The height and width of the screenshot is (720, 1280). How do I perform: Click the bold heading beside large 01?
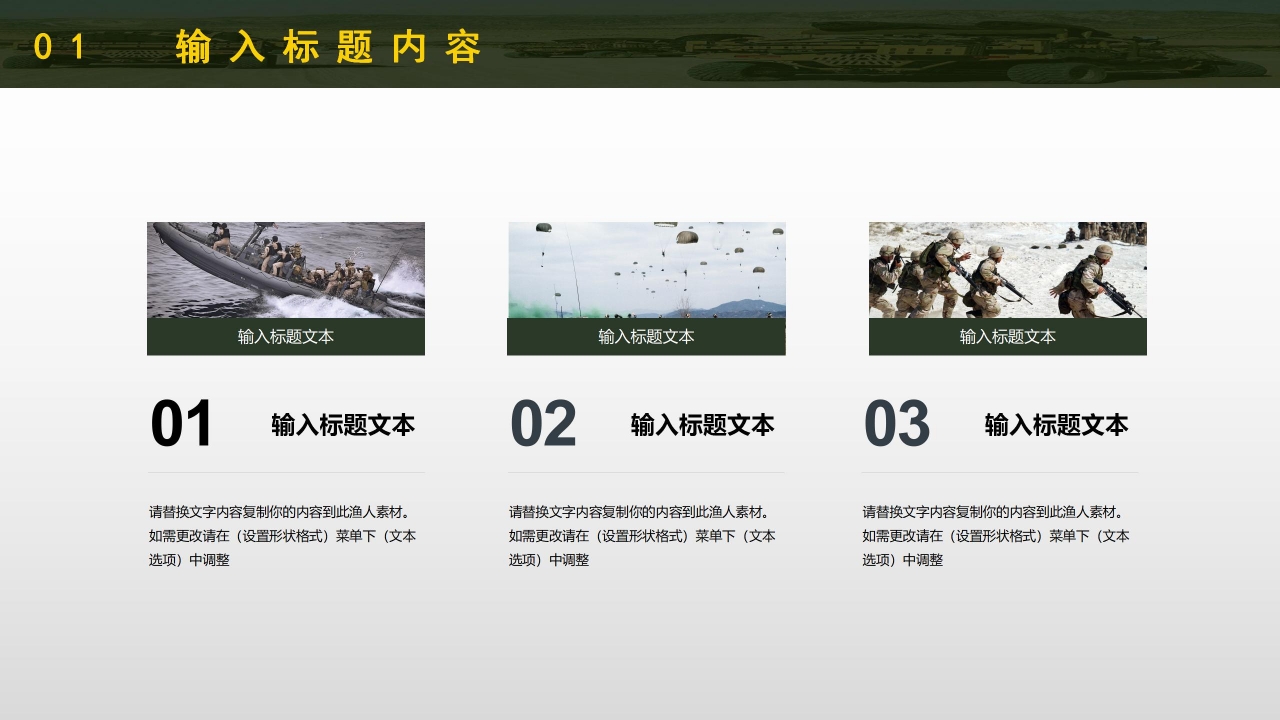point(343,425)
